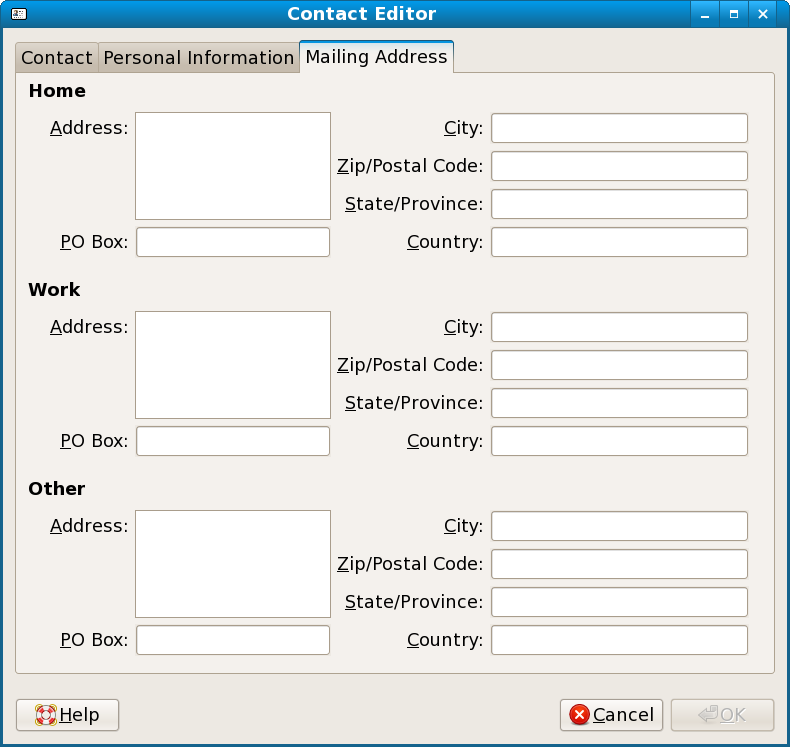Focus the Work PO Box field
This screenshot has height=747, width=790.
click(233, 441)
